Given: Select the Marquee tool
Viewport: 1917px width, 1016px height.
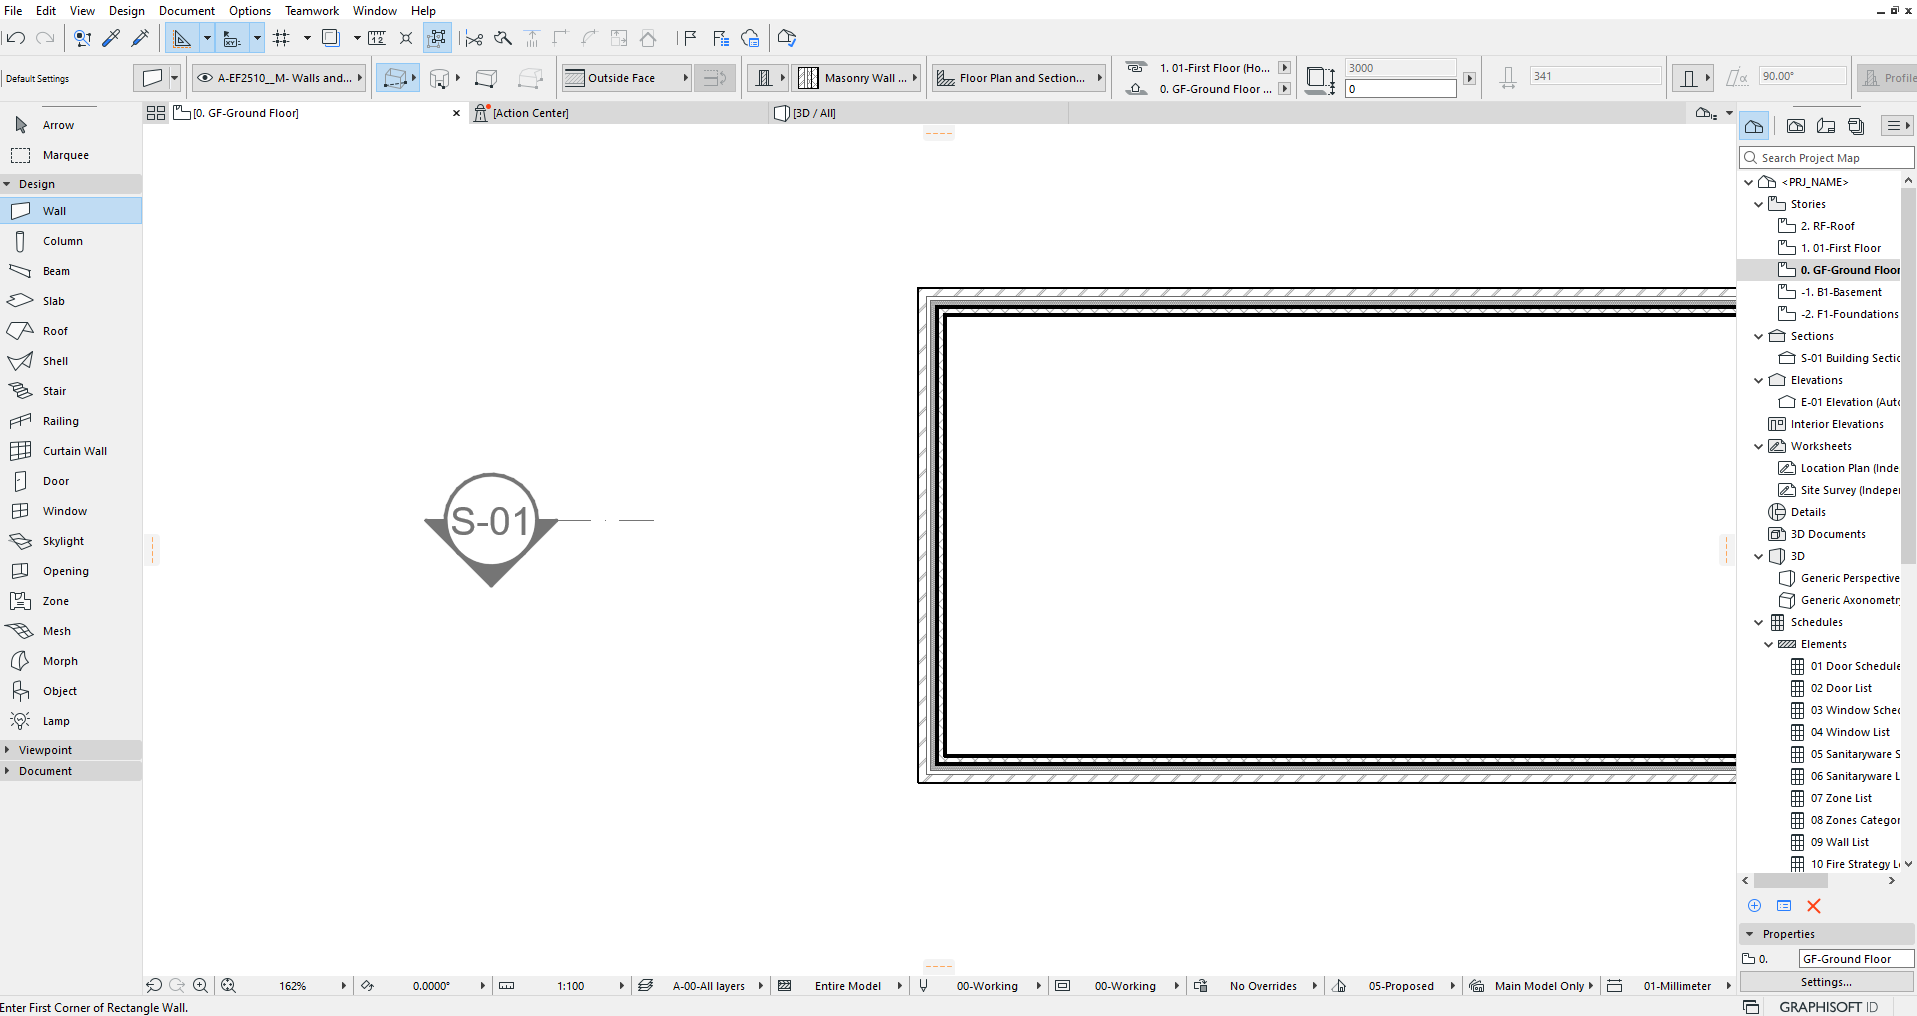Looking at the screenshot, I should (x=65, y=155).
